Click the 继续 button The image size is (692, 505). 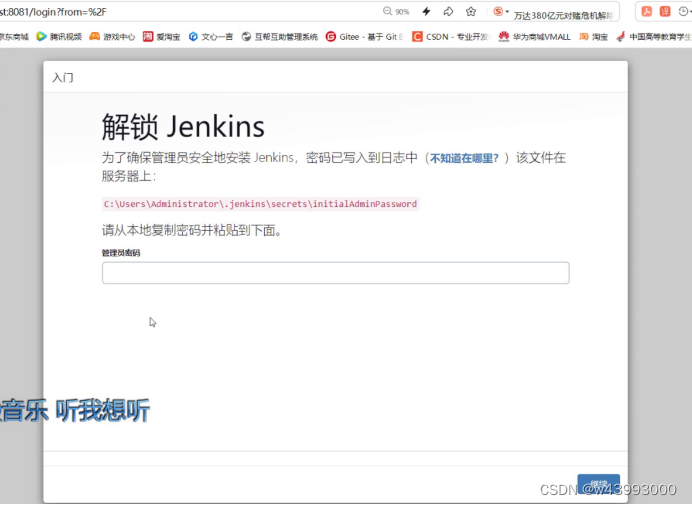click(x=598, y=484)
